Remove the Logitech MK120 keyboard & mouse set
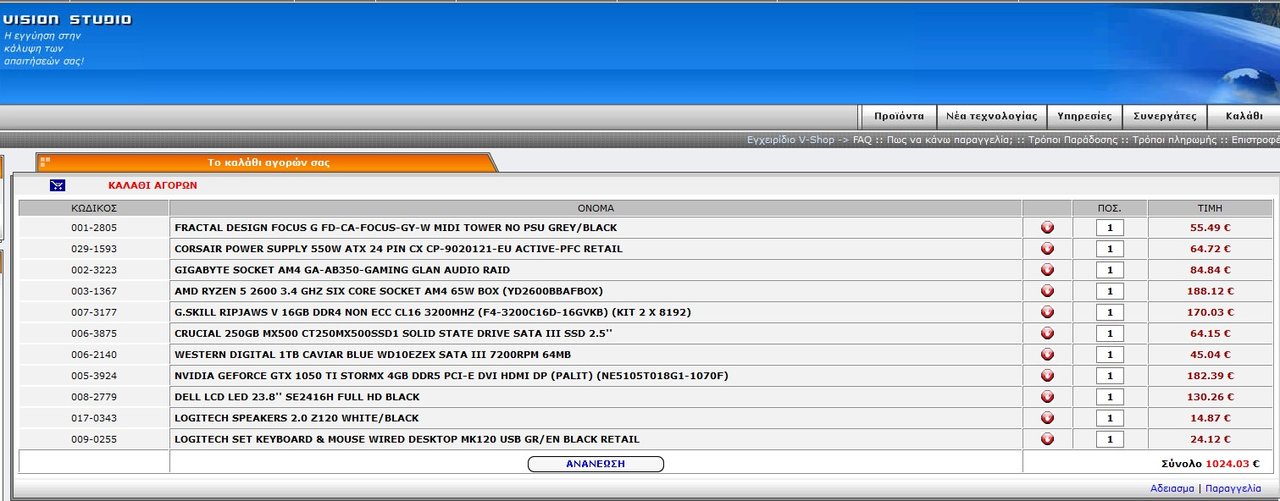 click(1047, 439)
